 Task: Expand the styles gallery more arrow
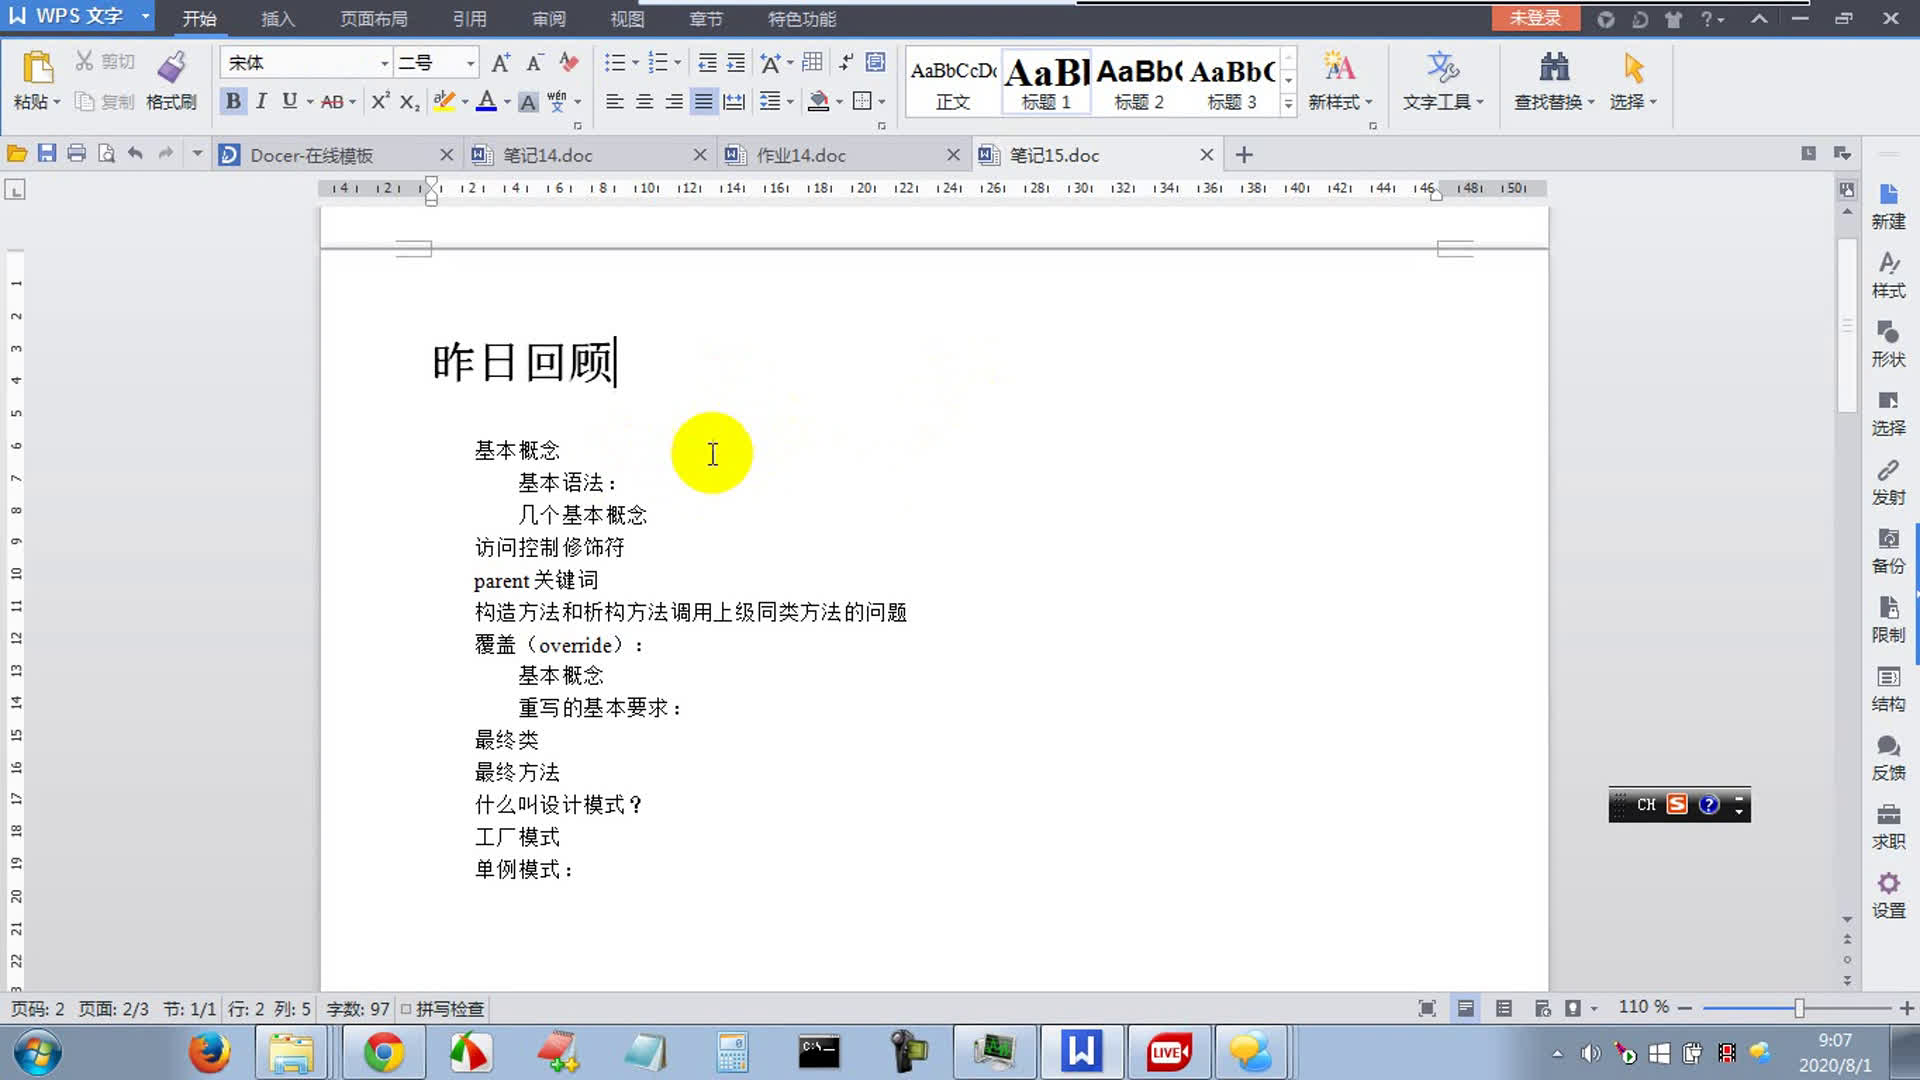(x=1288, y=103)
